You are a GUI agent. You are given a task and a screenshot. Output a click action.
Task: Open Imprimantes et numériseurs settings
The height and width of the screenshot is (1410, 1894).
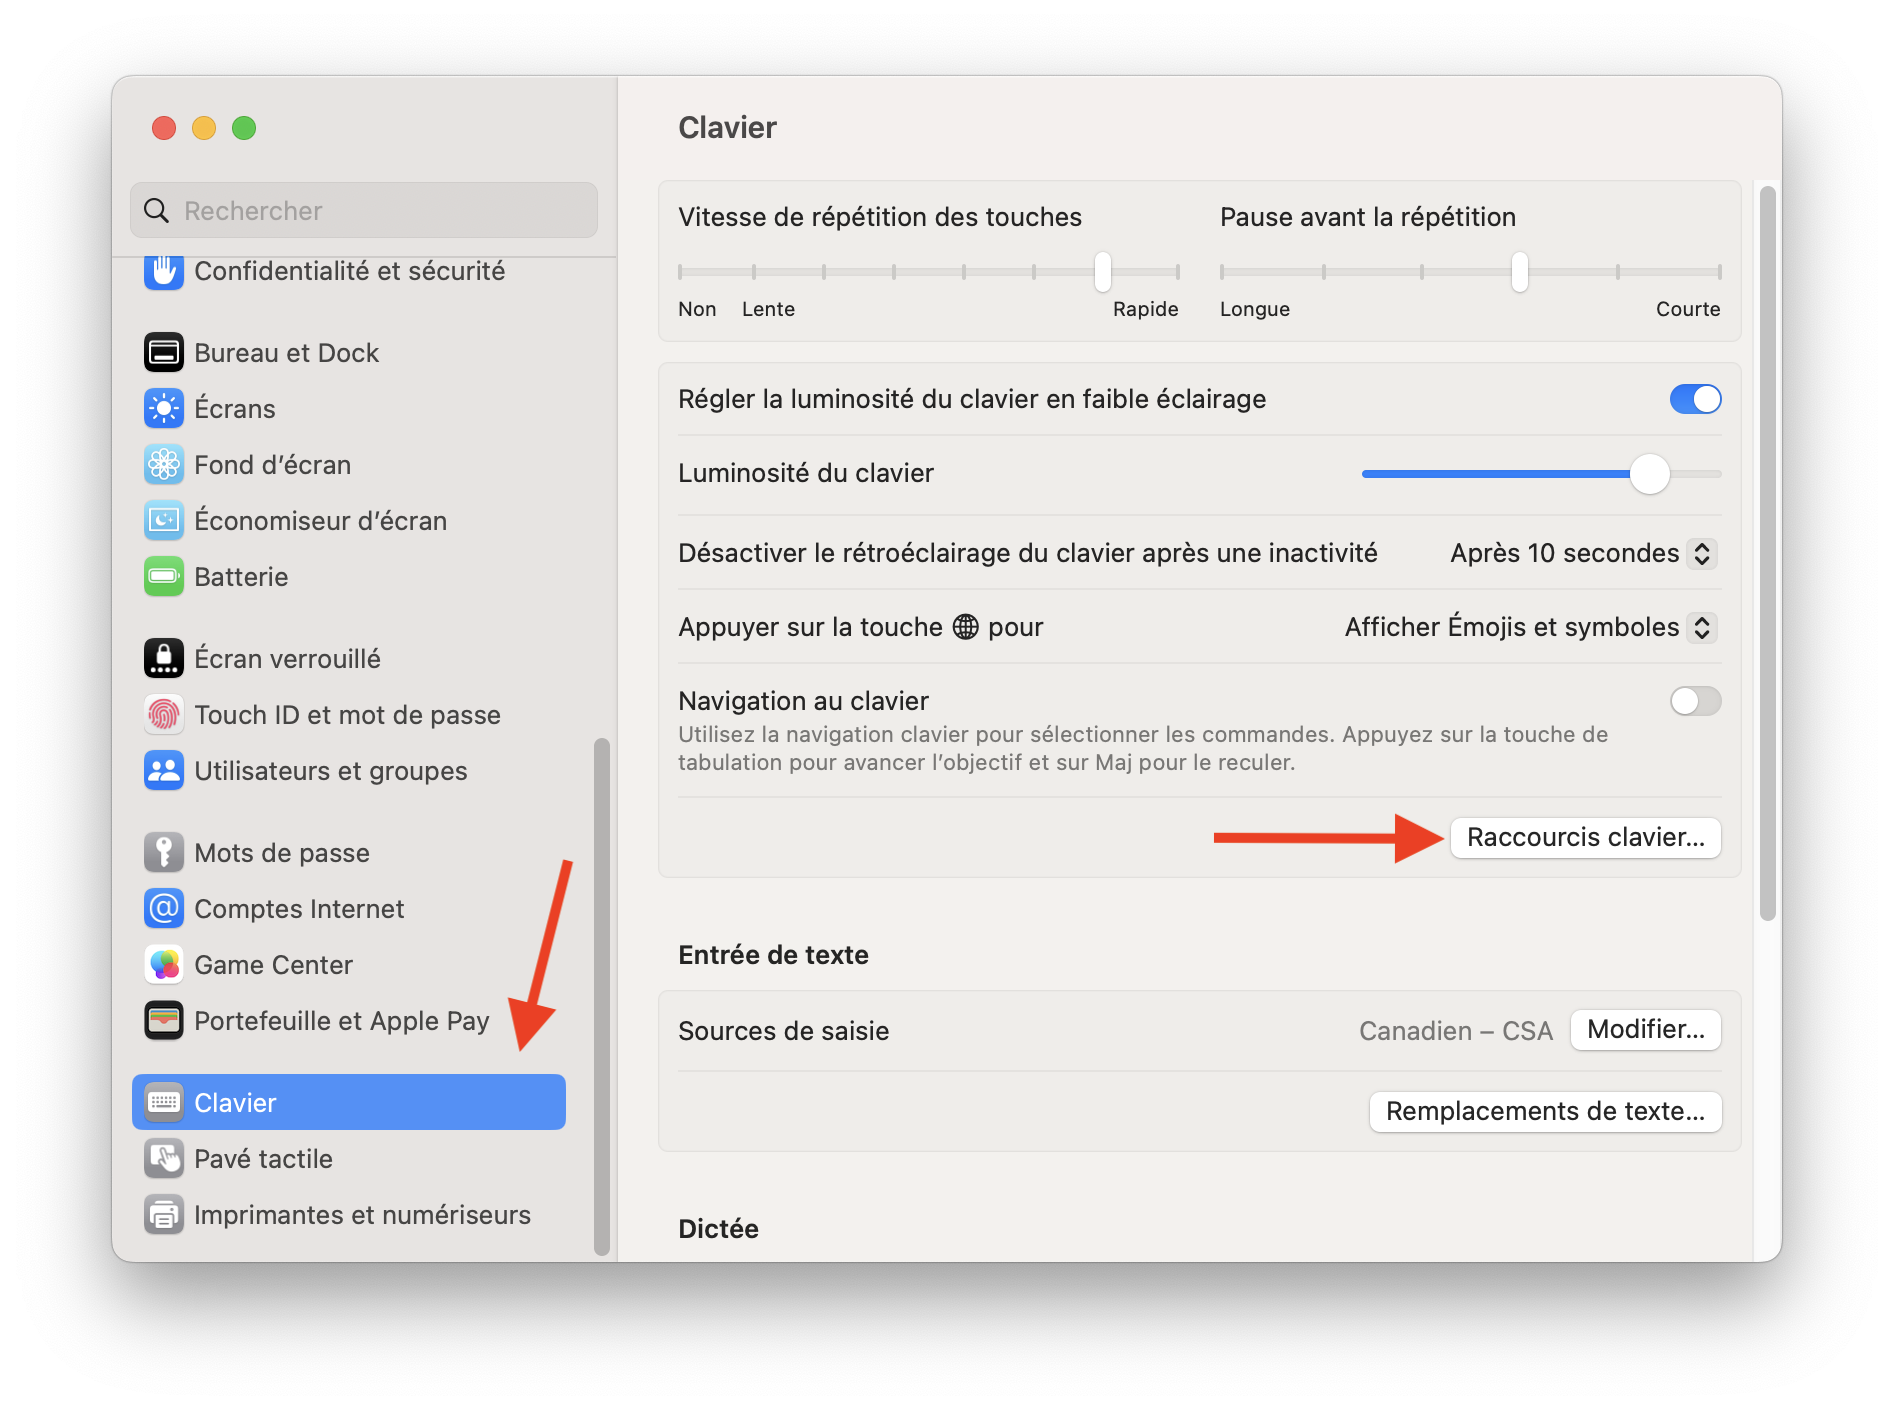click(x=349, y=1215)
